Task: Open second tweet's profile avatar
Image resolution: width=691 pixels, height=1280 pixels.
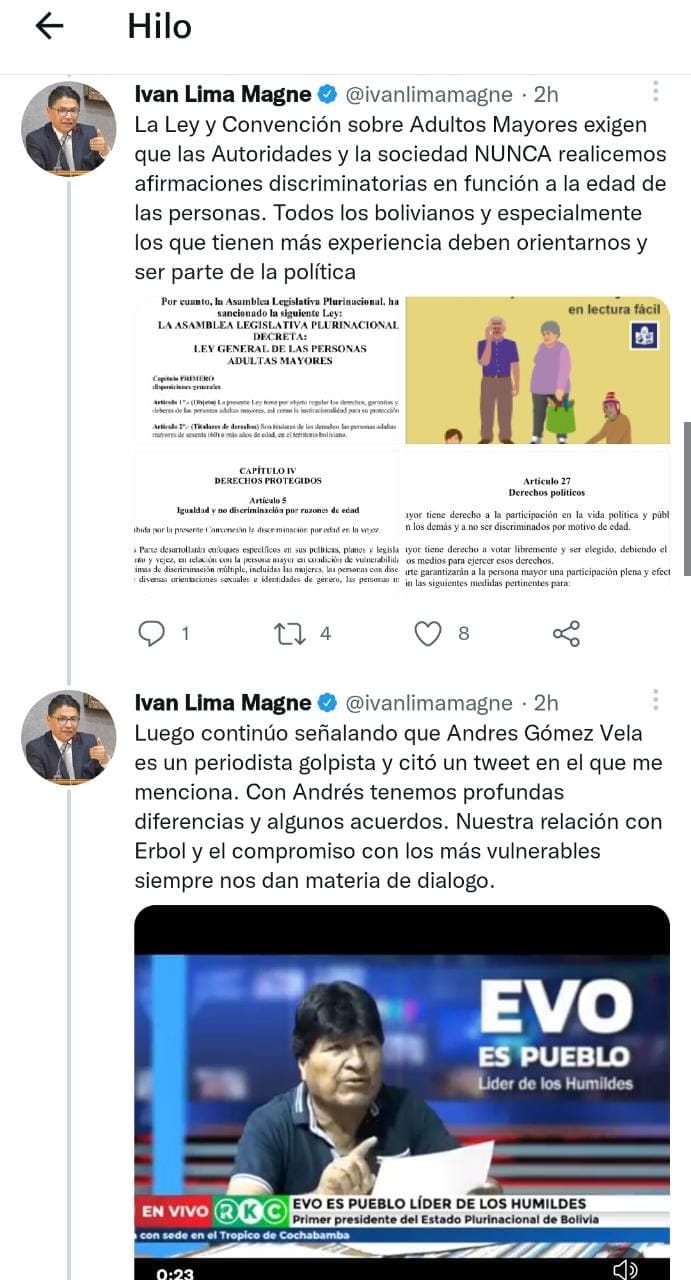Action: coord(69,736)
